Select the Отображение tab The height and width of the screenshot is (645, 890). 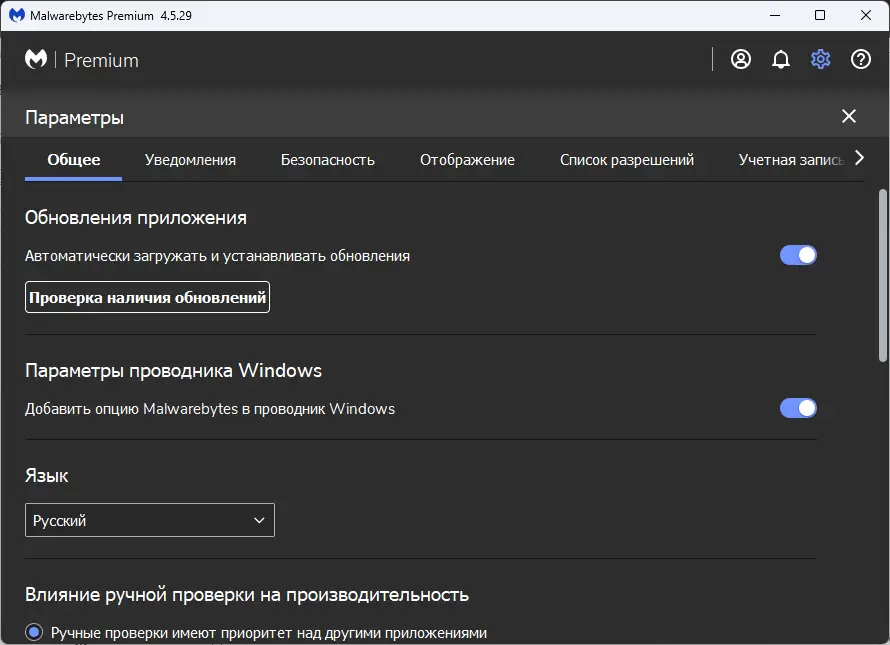click(469, 159)
